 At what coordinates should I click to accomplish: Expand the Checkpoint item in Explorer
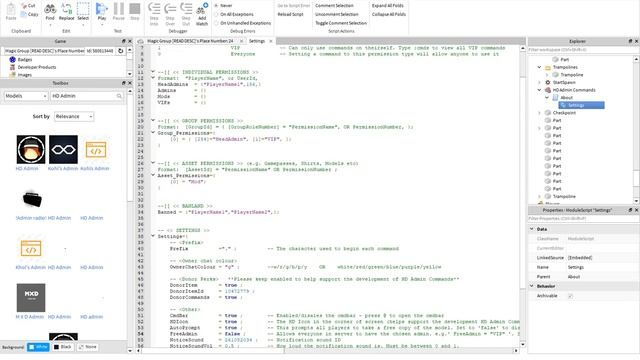[539, 113]
